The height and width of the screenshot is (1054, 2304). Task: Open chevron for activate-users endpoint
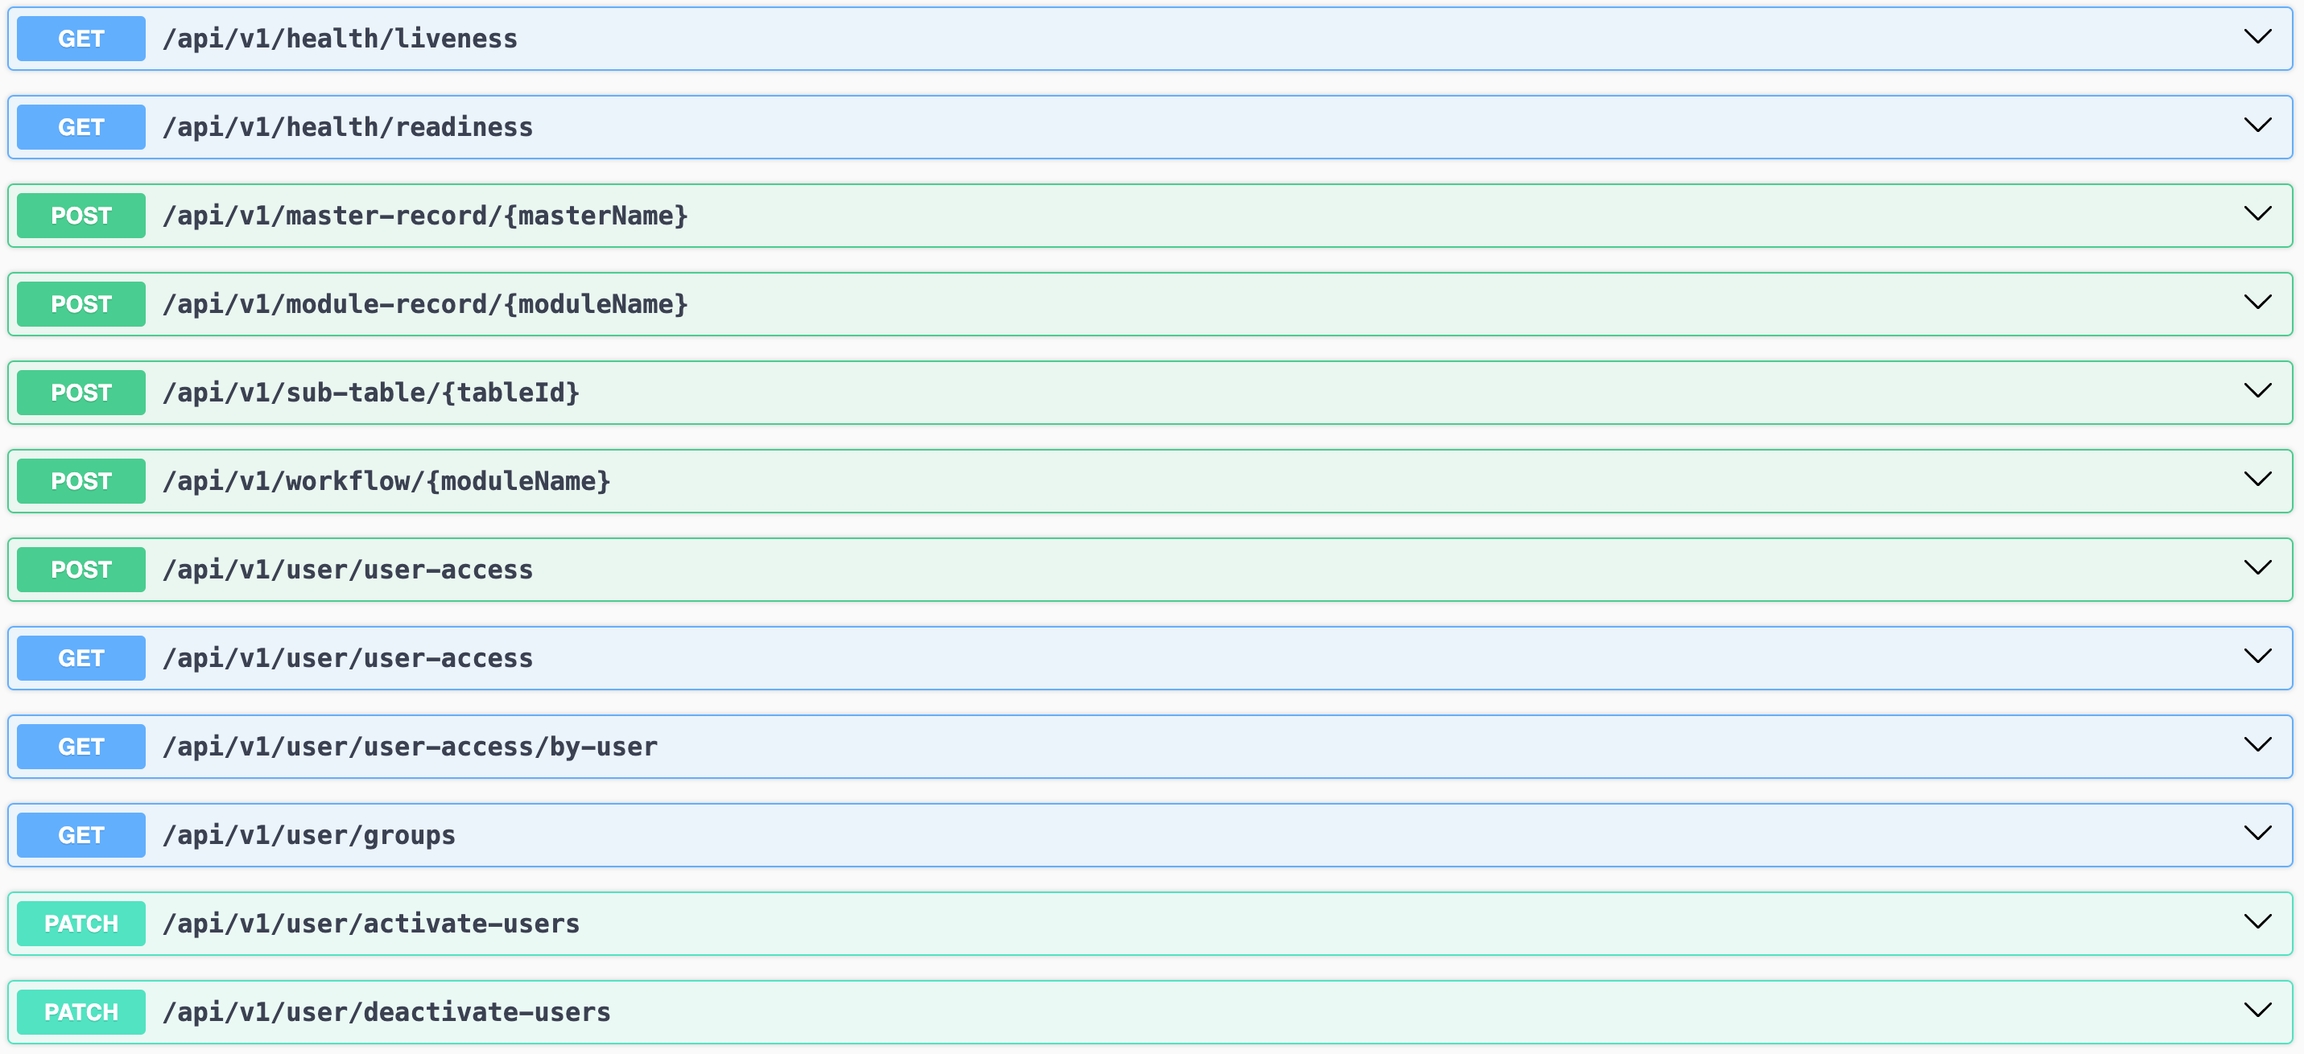(x=2257, y=923)
